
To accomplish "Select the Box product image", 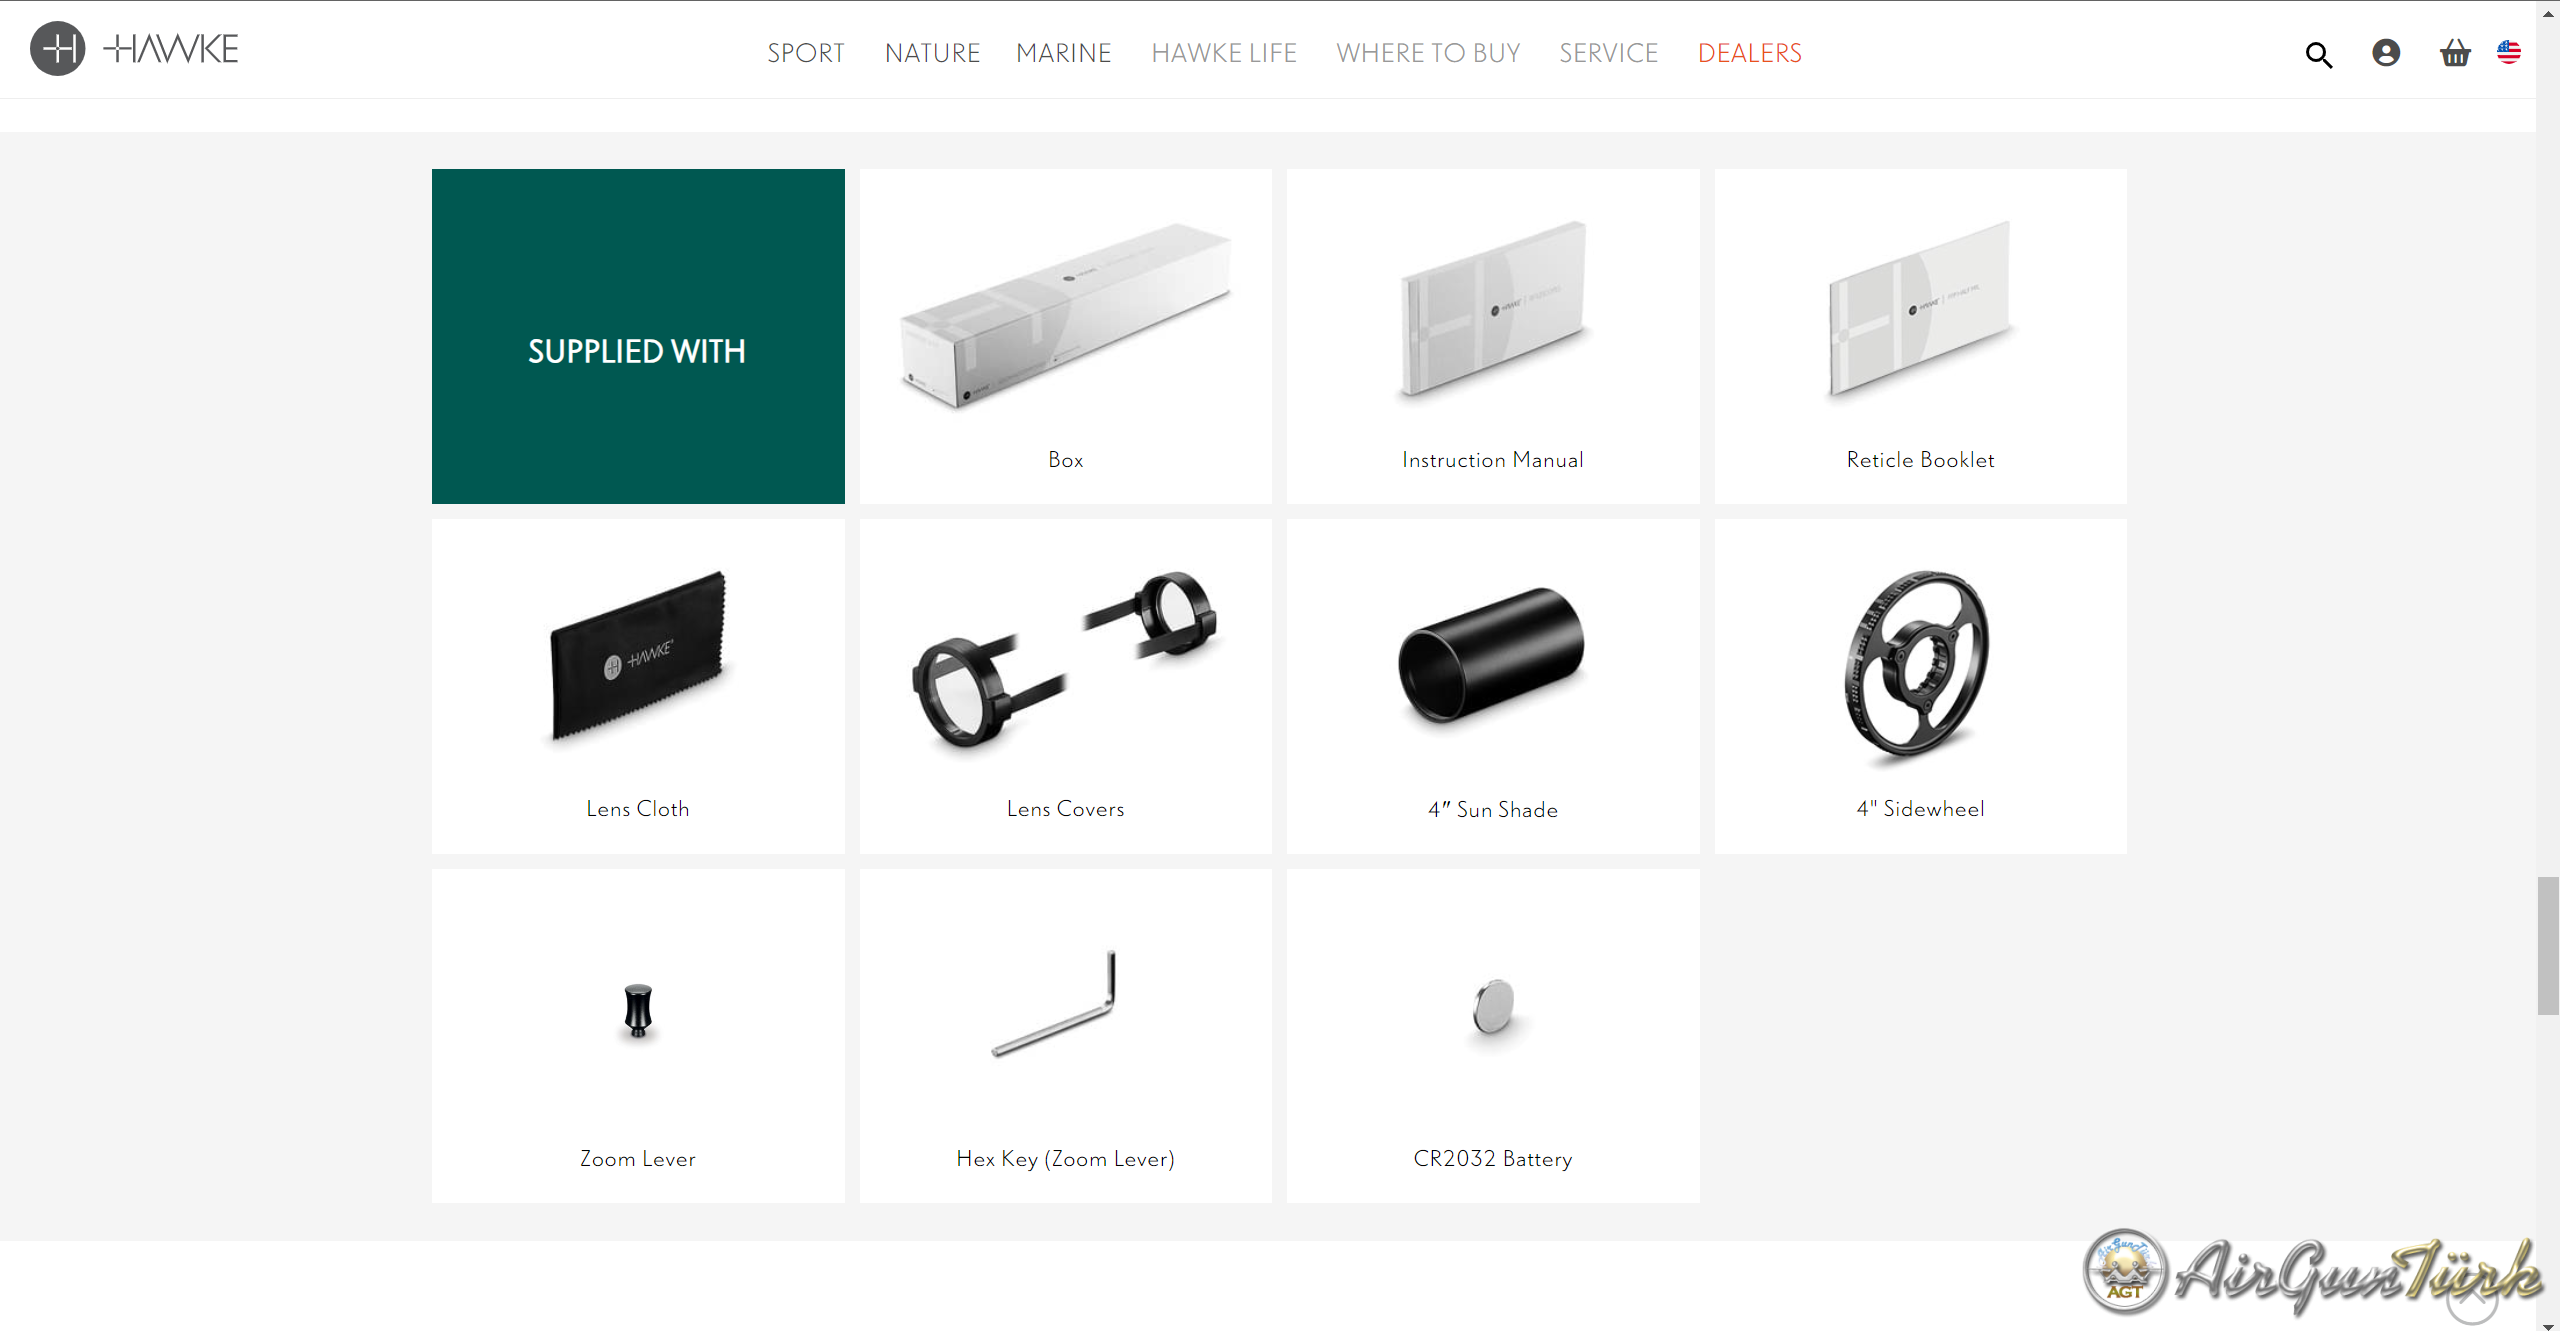I will point(1066,316).
